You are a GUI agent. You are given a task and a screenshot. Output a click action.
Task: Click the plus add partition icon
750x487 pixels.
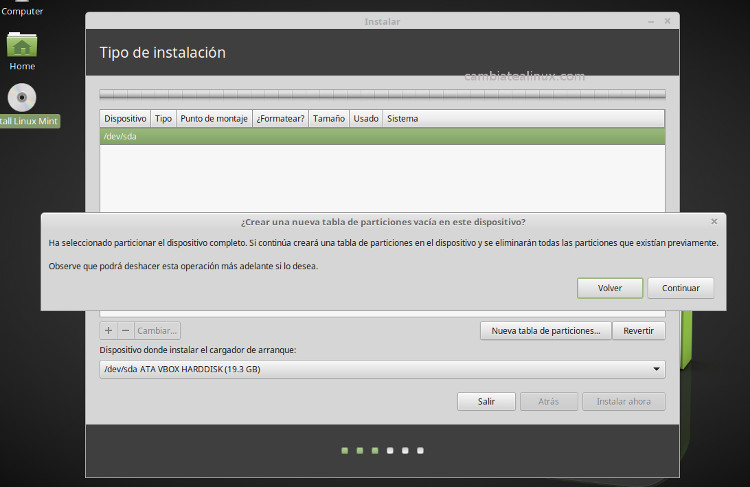109,331
